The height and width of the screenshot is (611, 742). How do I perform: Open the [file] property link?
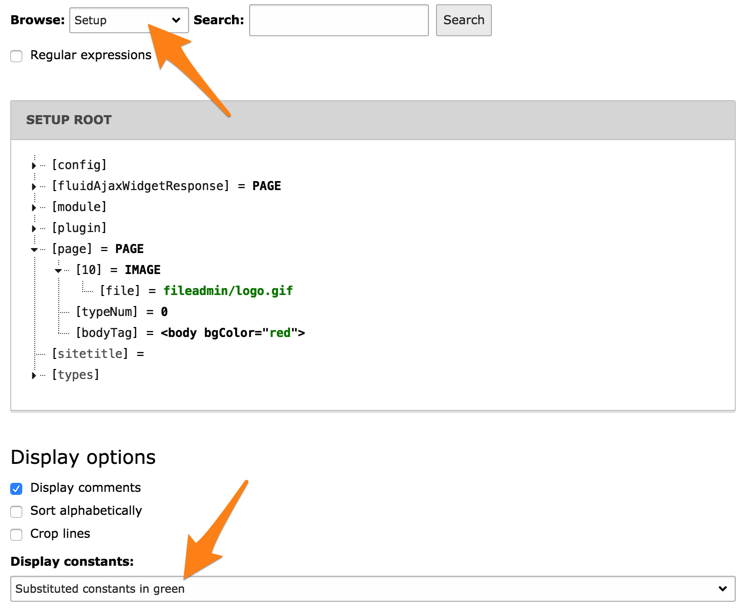(124, 291)
